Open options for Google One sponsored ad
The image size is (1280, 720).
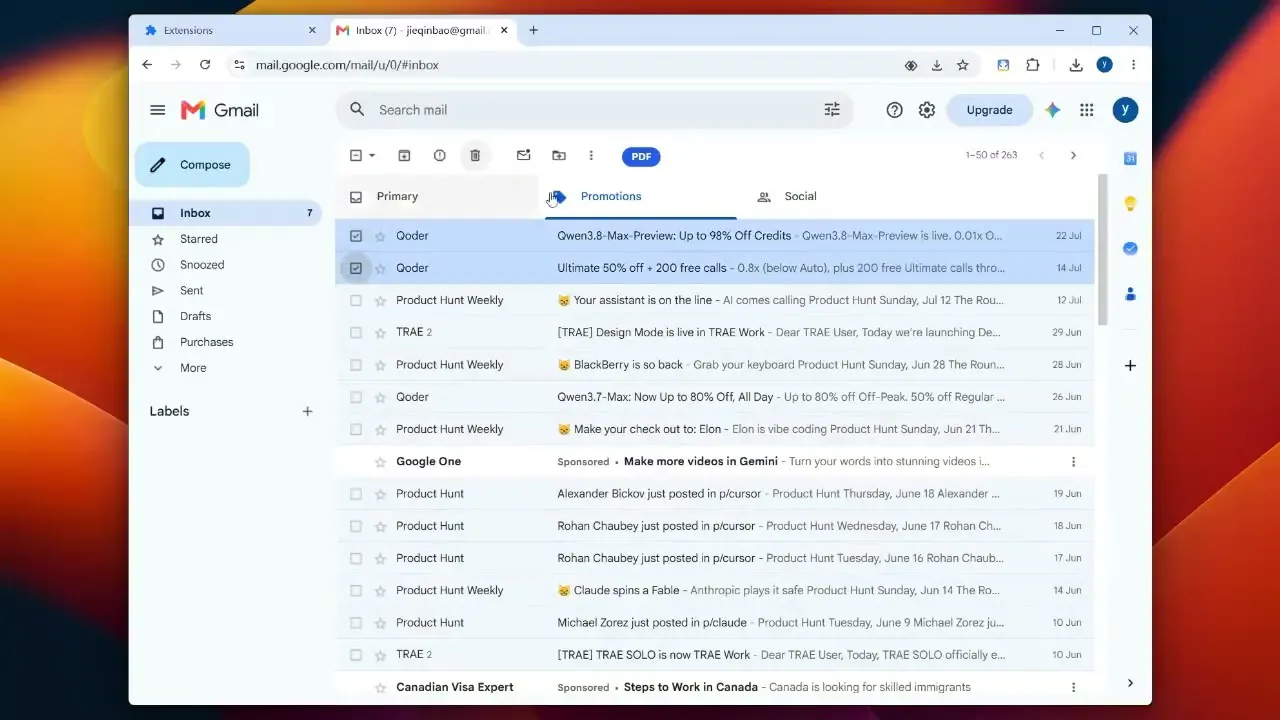click(x=1073, y=462)
